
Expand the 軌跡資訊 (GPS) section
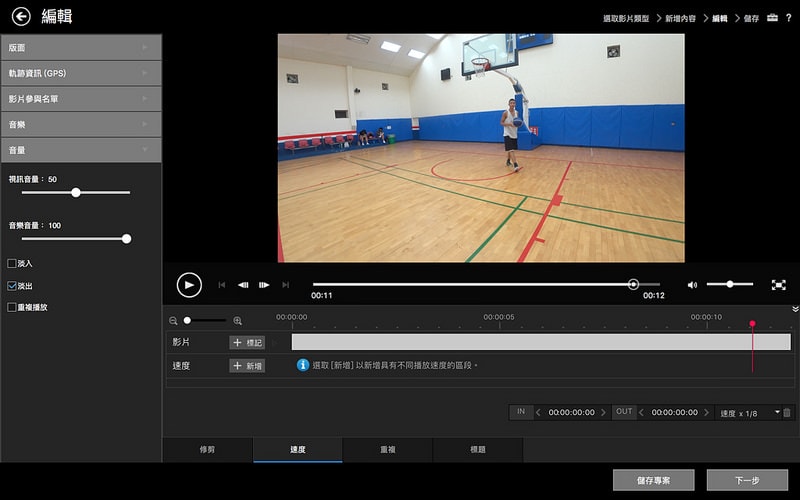(80, 73)
